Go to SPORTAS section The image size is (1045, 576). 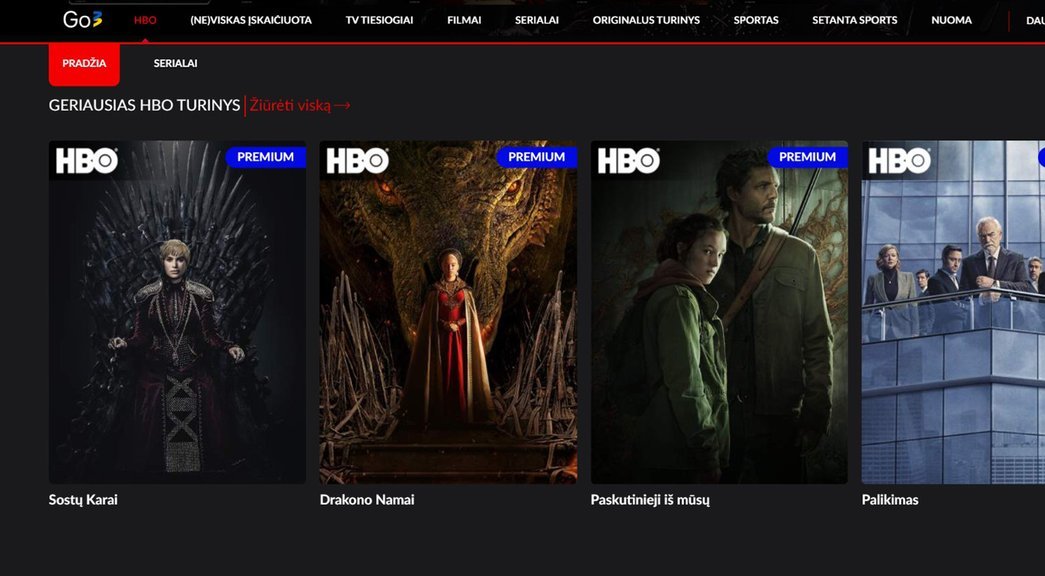(756, 20)
